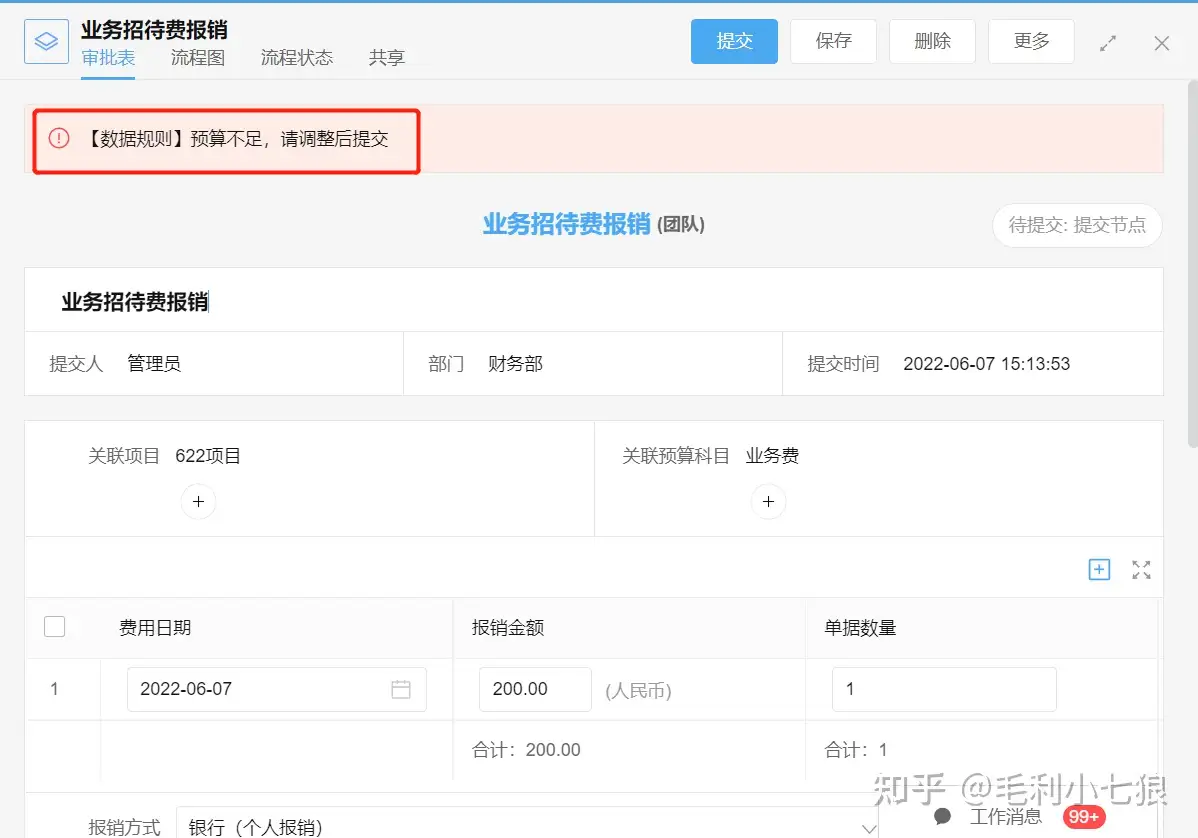
Task: Expand the dialog with the fullscreen arrows icon
Action: tap(1108, 44)
